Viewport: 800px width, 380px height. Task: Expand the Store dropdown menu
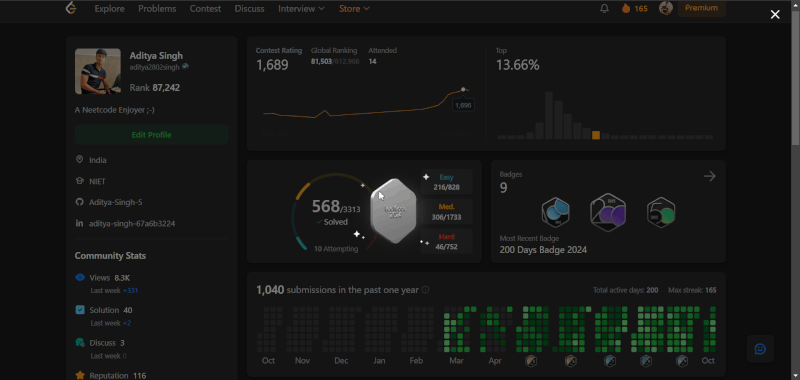354,9
